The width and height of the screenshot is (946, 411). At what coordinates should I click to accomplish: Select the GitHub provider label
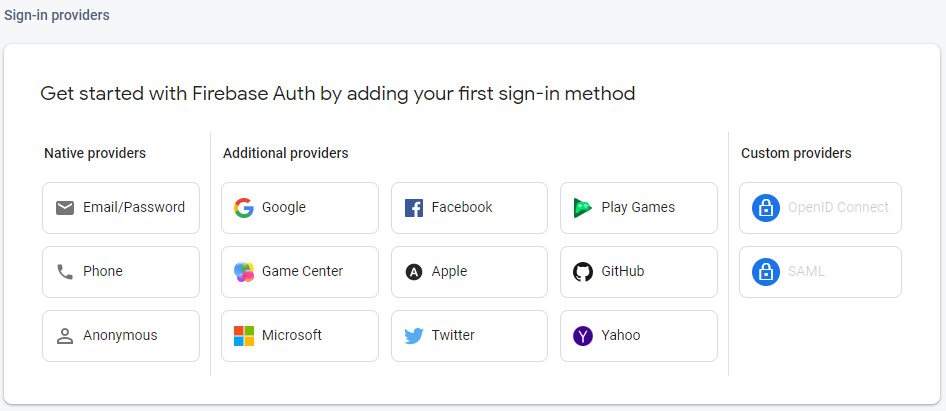coord(622,272)
